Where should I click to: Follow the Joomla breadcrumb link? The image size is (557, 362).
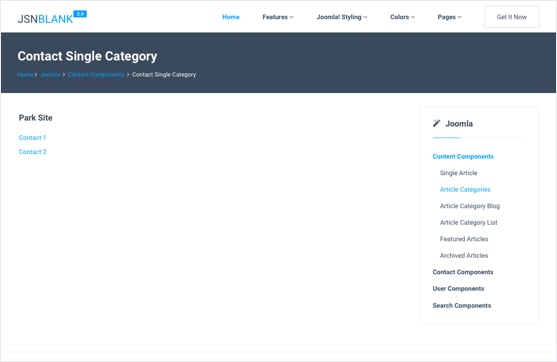[x=50, y=75]
